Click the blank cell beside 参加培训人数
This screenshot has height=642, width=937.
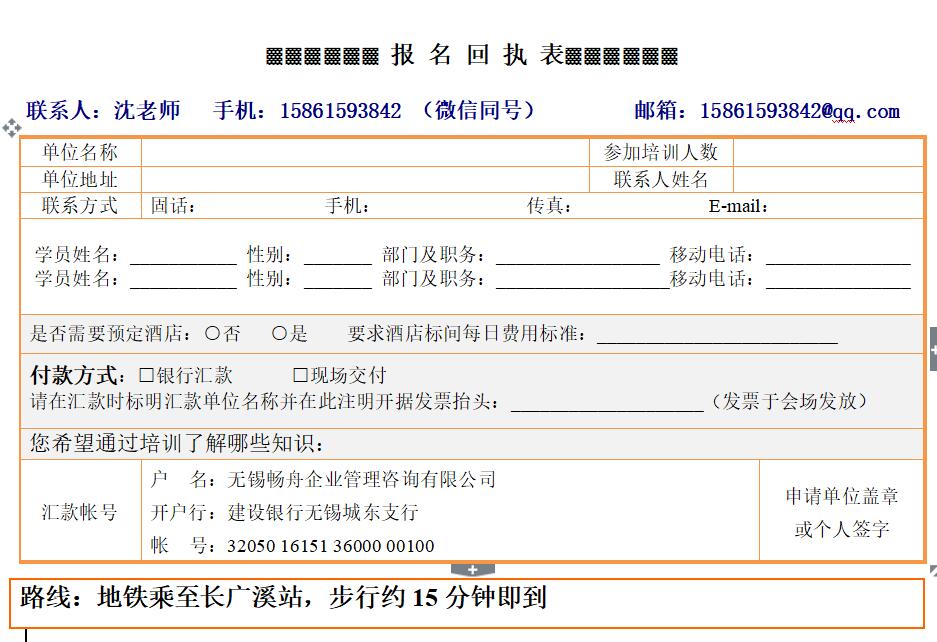(828, 152)
